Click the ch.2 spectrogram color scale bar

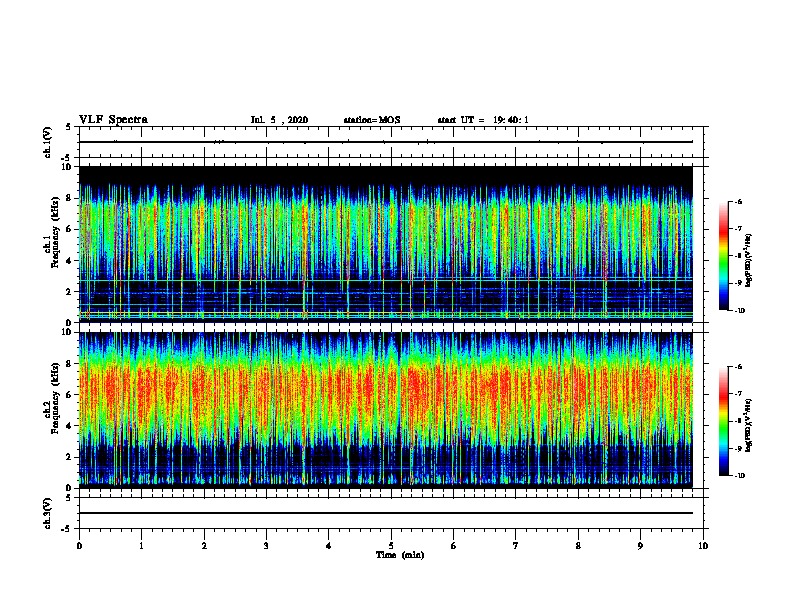coord(723,421)
